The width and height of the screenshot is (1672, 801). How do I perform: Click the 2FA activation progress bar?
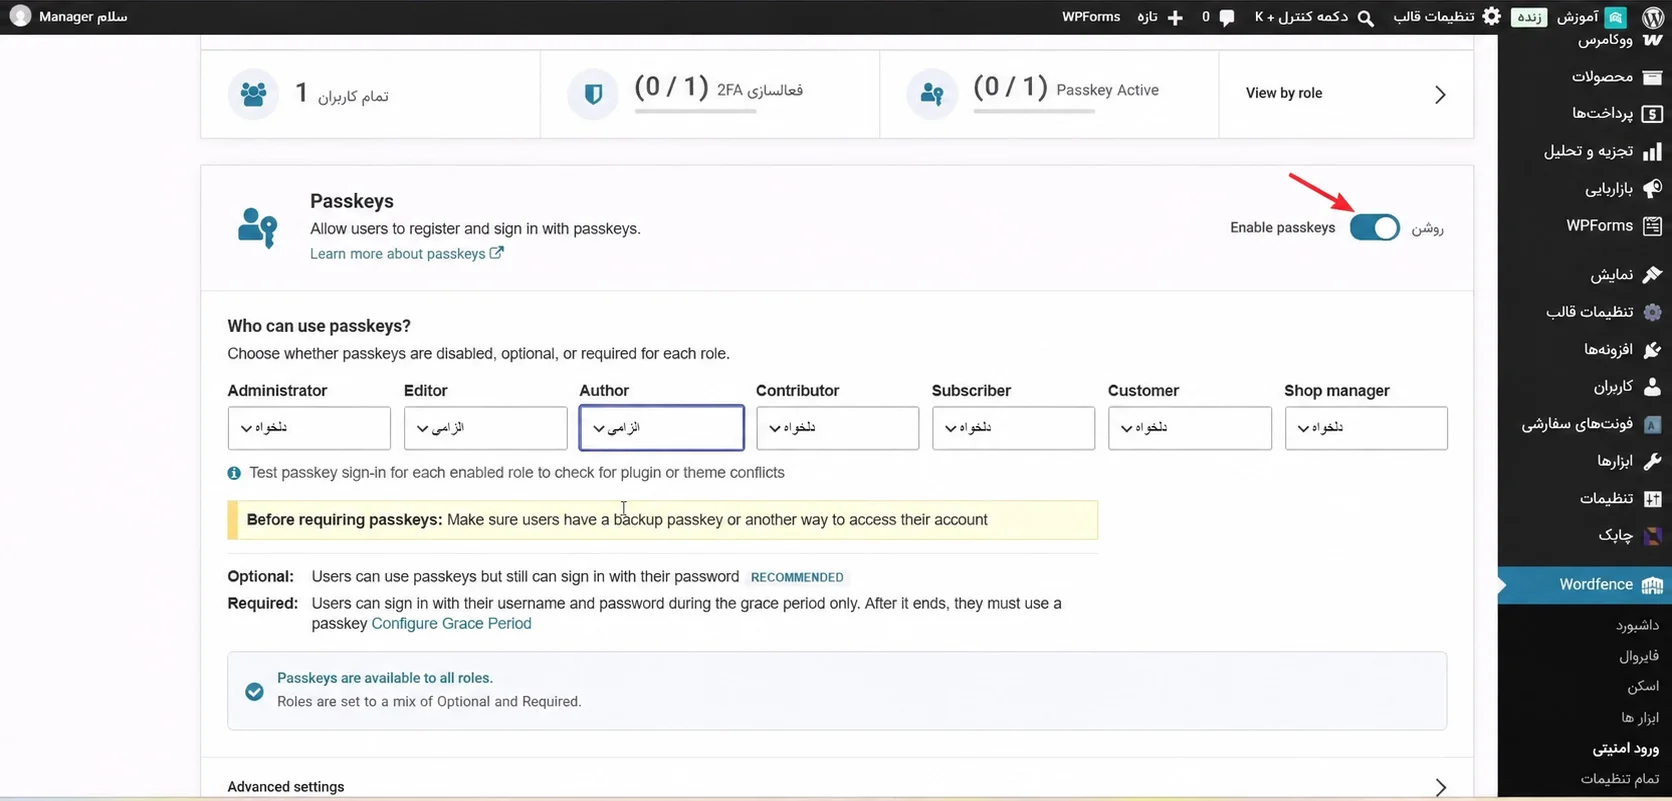coord(695,111)
